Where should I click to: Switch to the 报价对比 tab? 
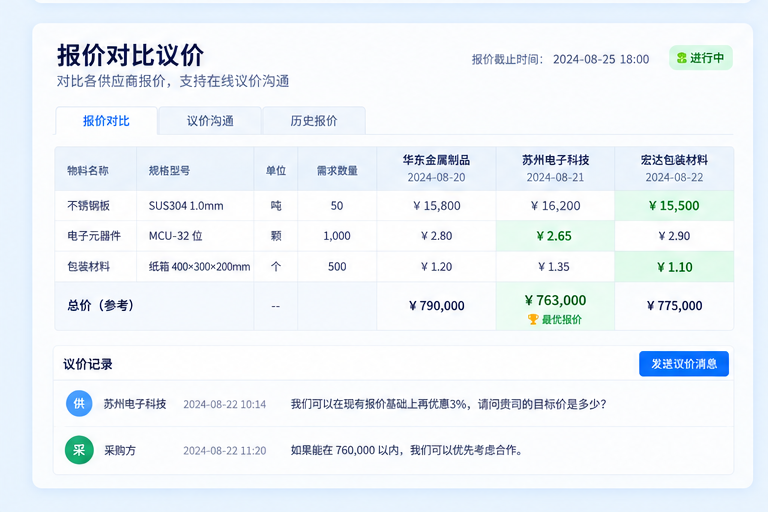coord(106,121)
